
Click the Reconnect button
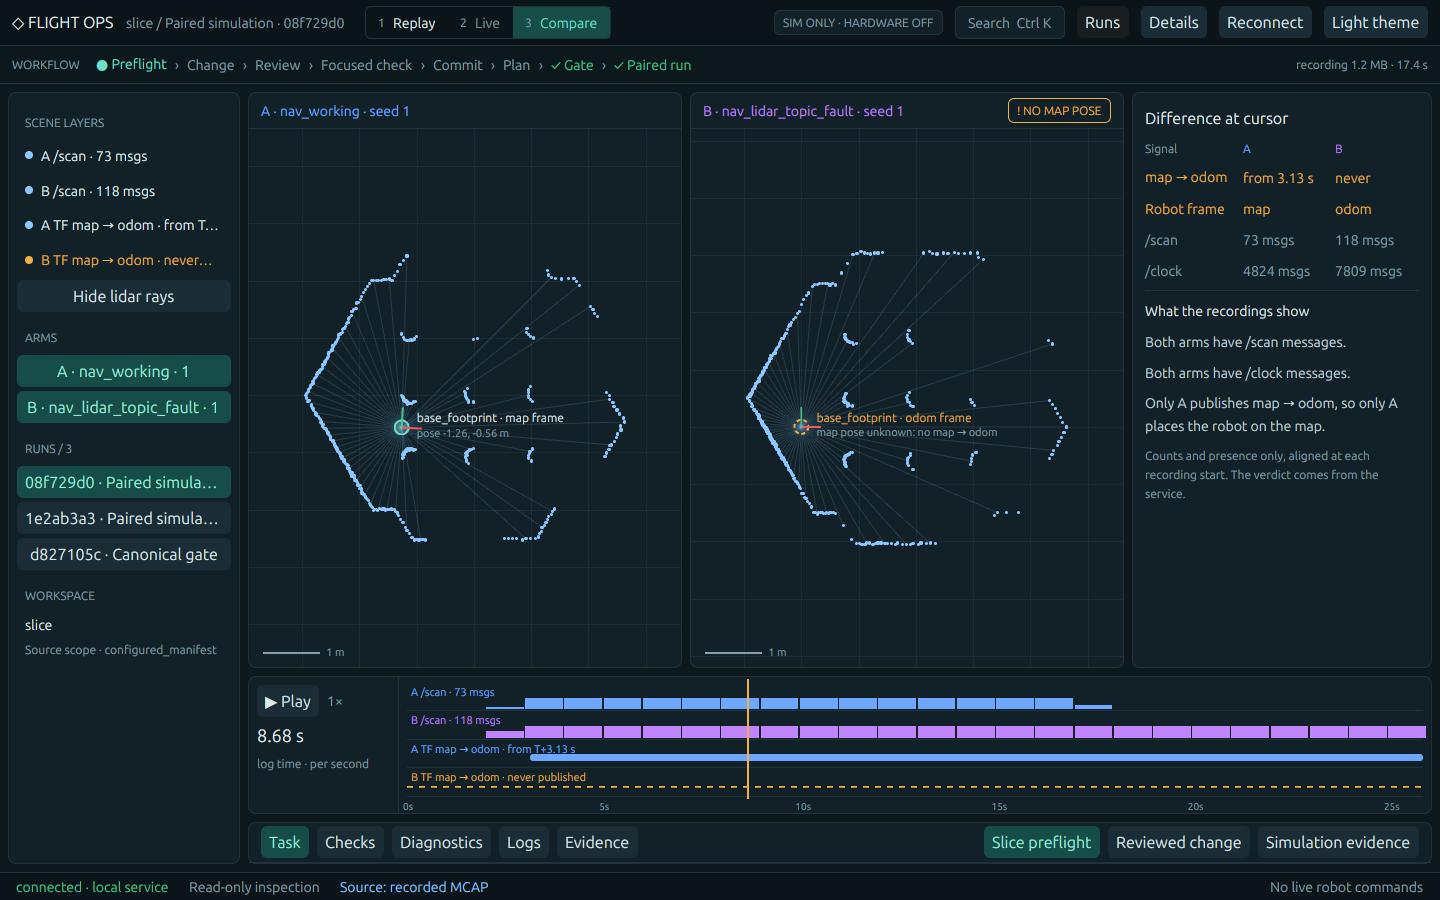pos(1265,22)
